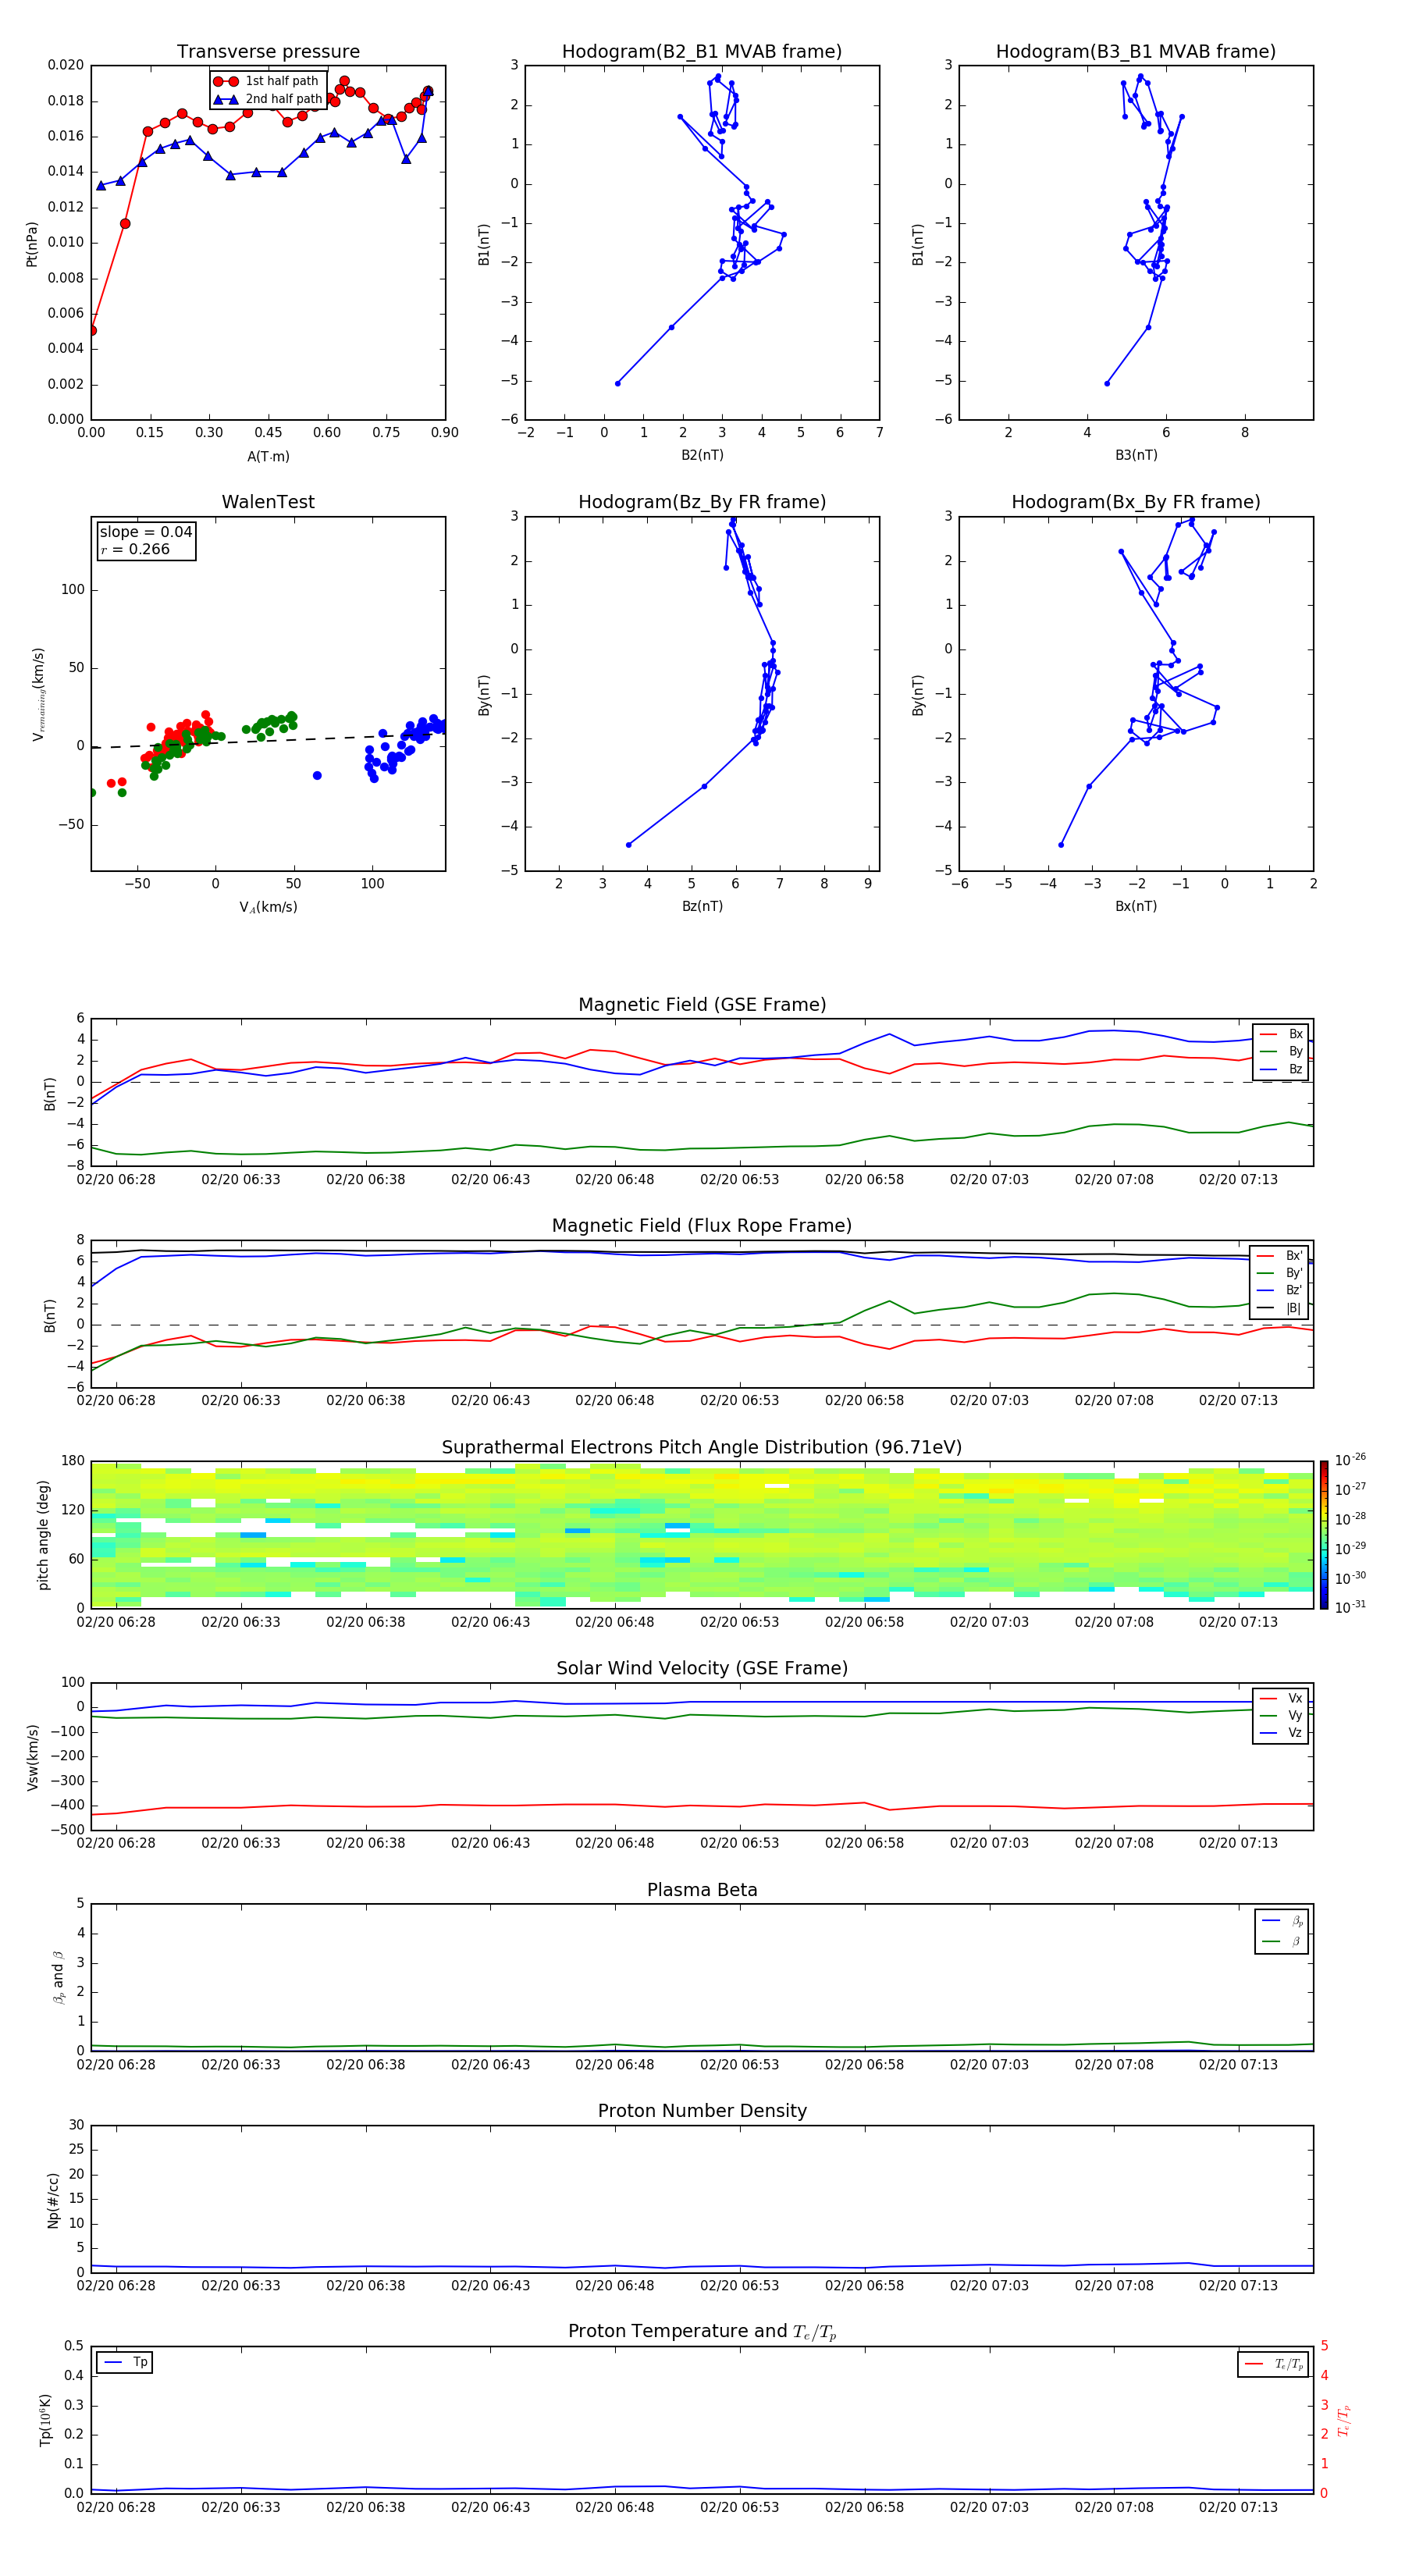1405x2576 pixels.
Task: Select the Vz entry in velocity legend
Action: (1281, 1733)
